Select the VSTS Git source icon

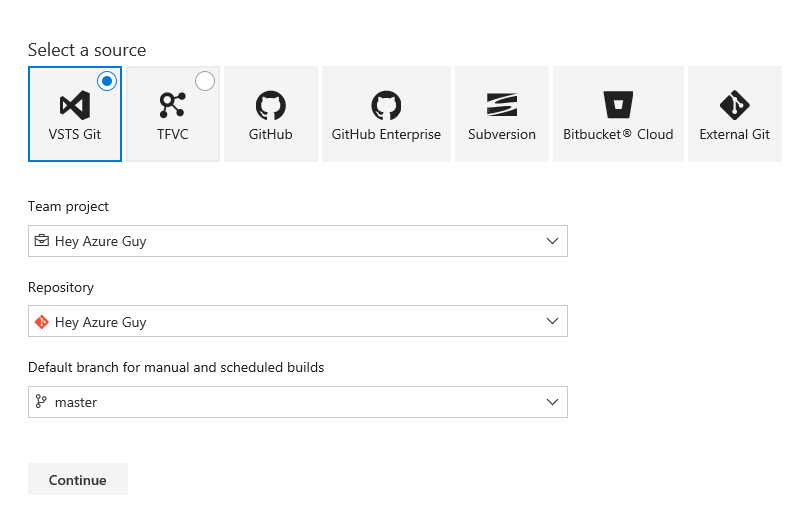[75, 105]
